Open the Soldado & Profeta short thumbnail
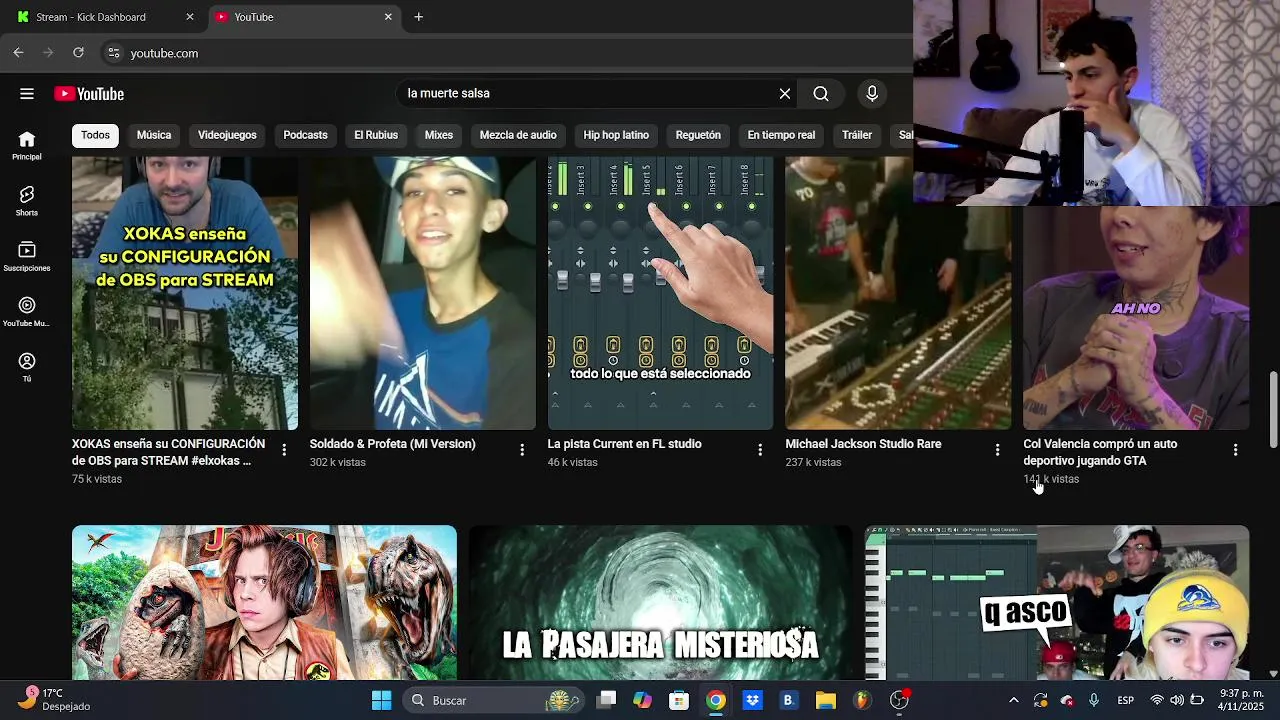 [423, 293]
